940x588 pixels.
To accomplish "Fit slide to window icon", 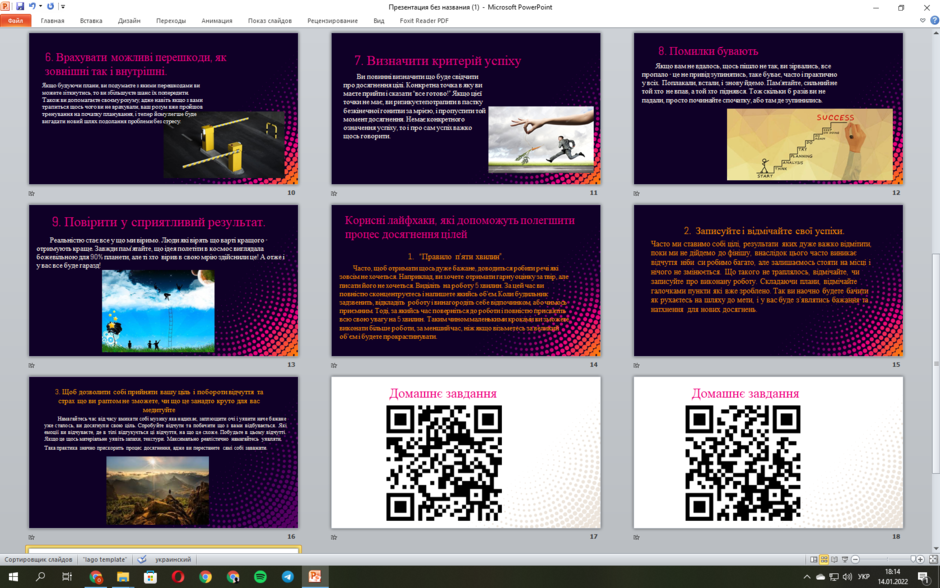I will tap(933, 559).
